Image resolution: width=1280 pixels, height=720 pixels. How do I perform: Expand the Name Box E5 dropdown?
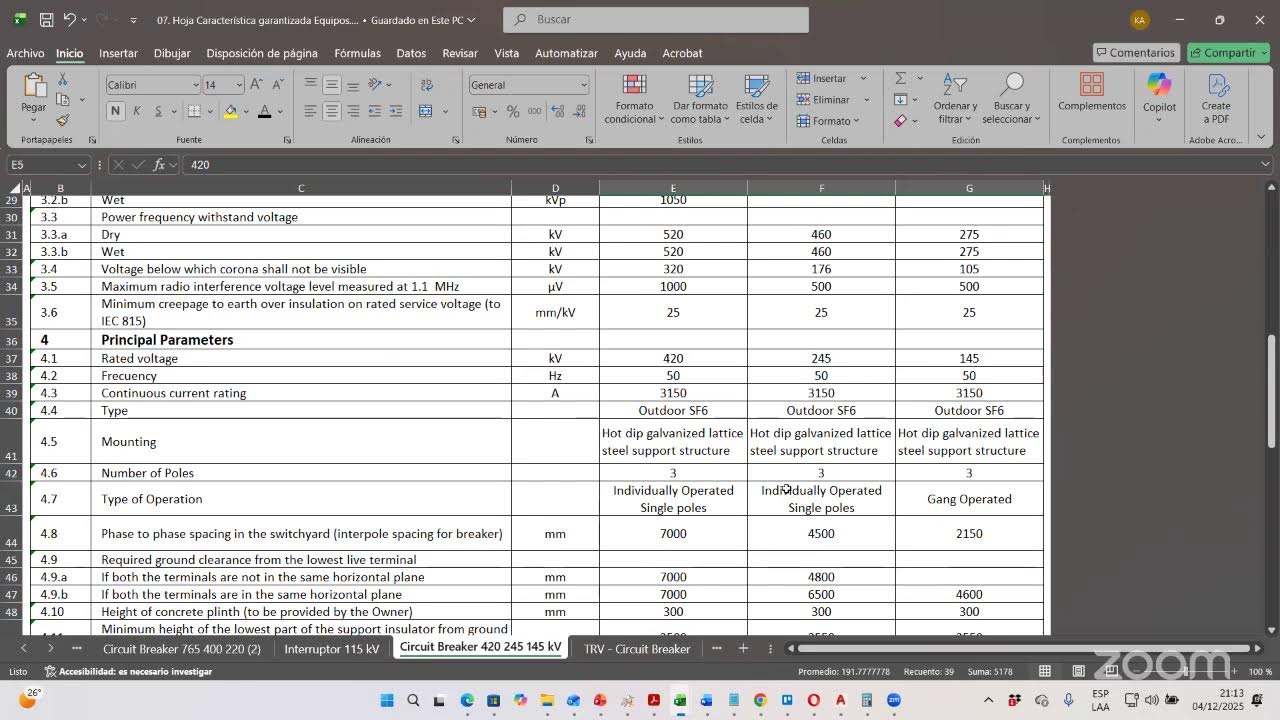[x=82, y=165]
